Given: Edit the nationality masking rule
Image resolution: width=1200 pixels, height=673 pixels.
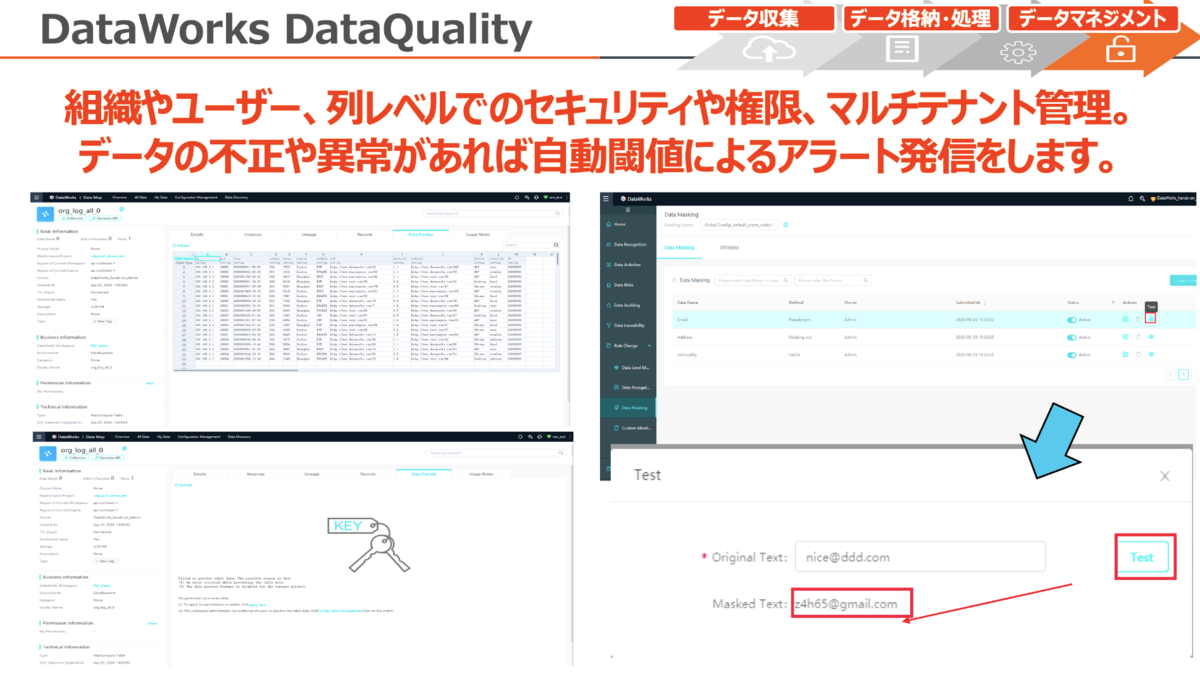Looking at the screenshot, I should pos(1125,354).
